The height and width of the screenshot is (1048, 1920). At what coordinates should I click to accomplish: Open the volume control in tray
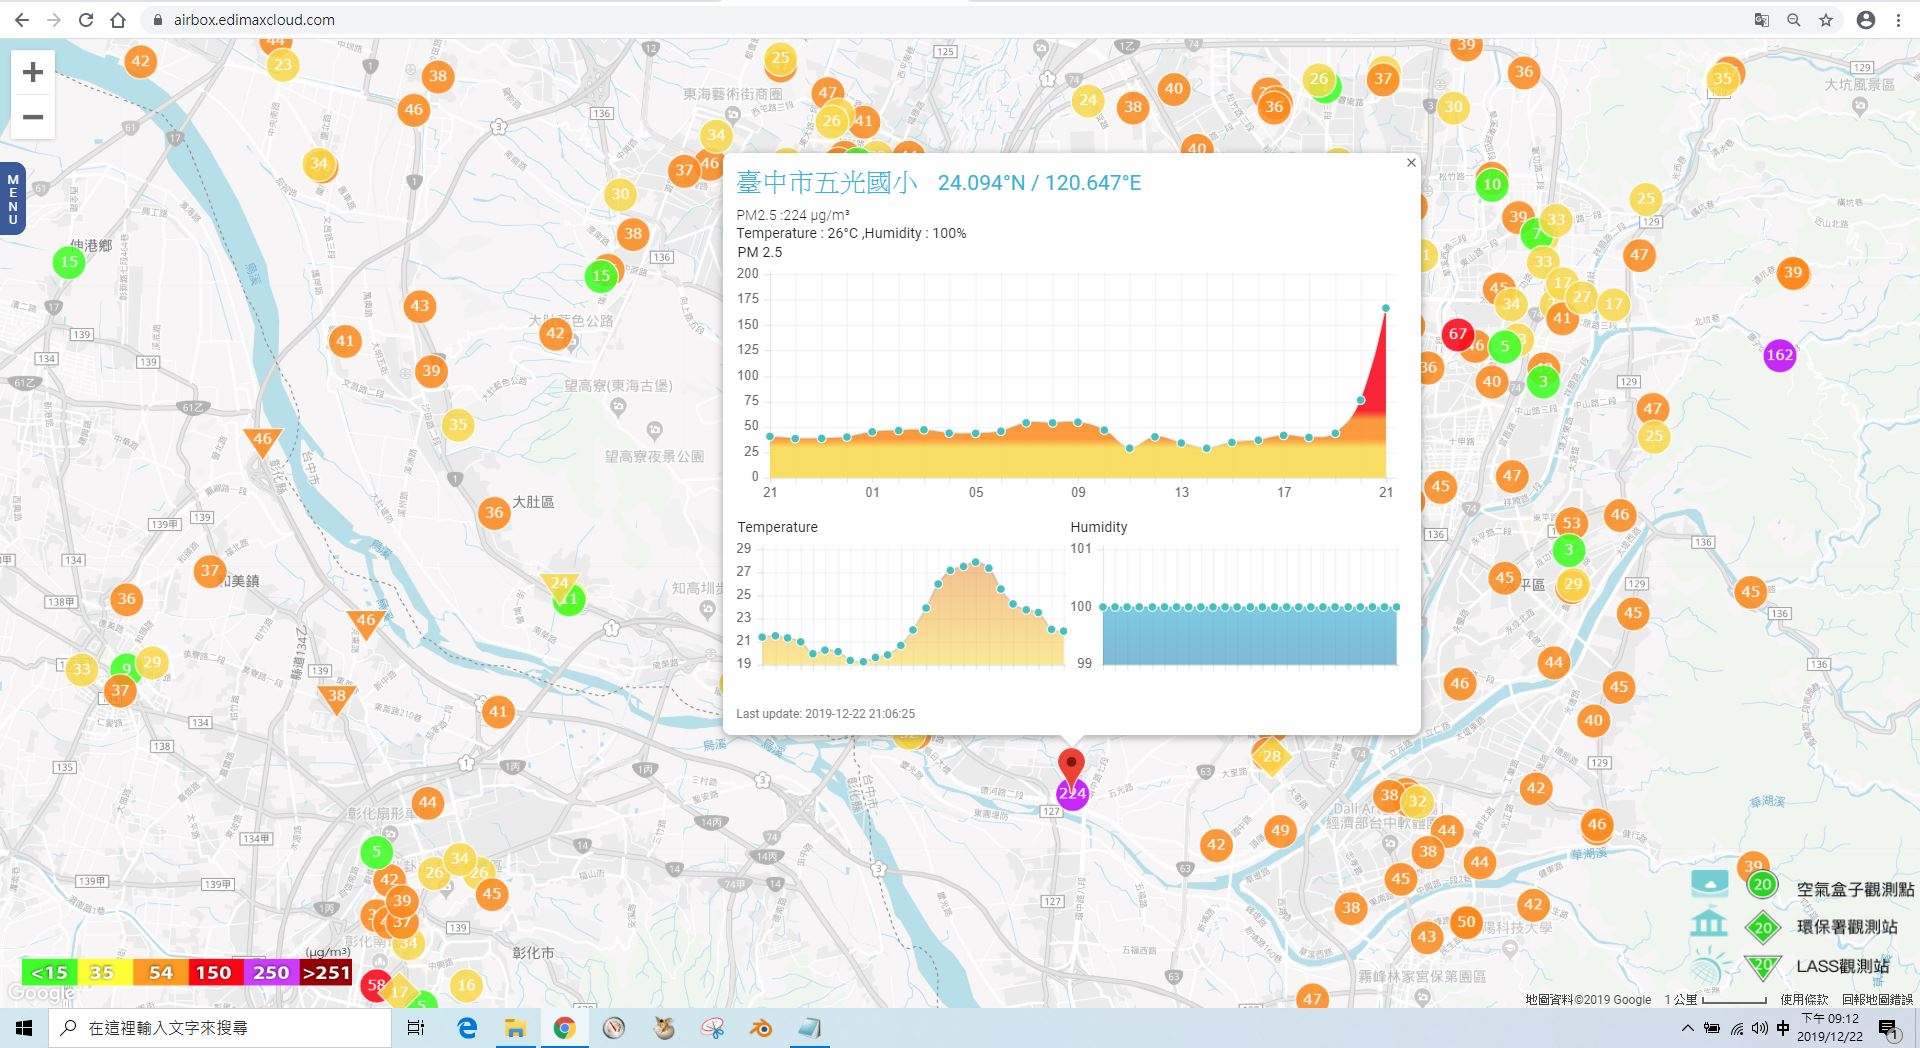(1760, 1028)
